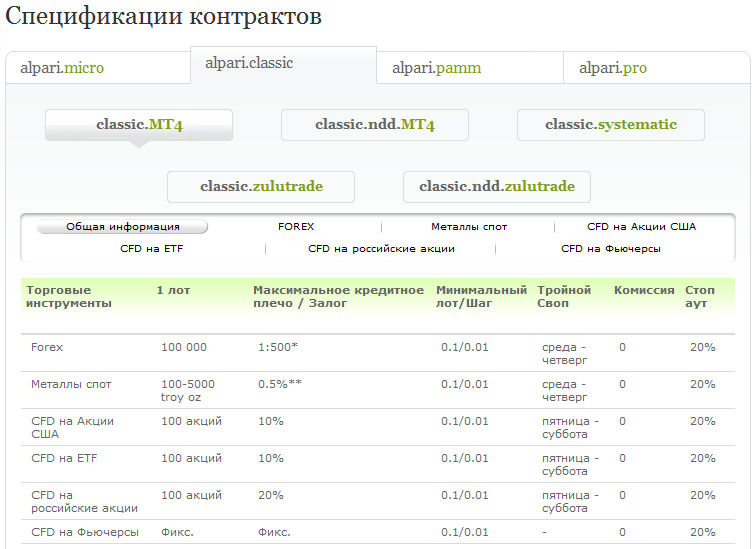Click the 1 лот column header
The image size is (756, 549).
click(173, 290)
